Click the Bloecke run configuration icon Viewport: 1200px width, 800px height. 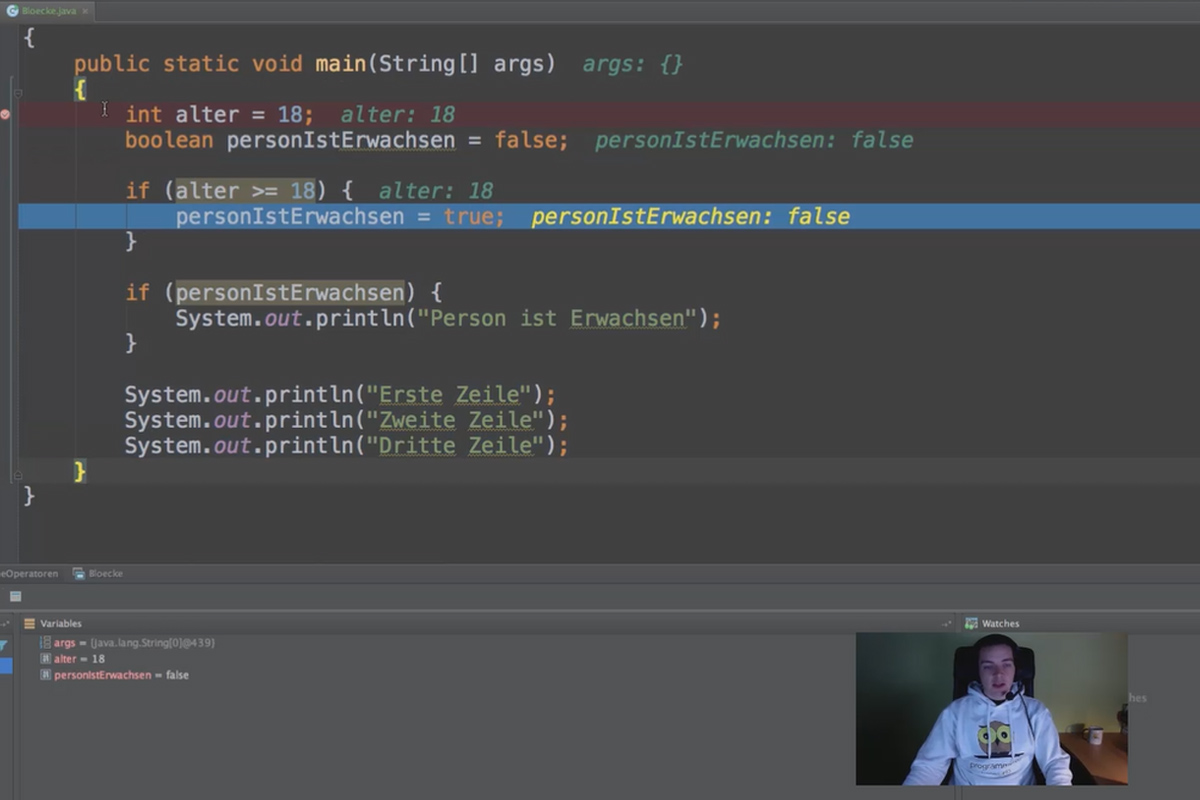[x=80, y=573]
